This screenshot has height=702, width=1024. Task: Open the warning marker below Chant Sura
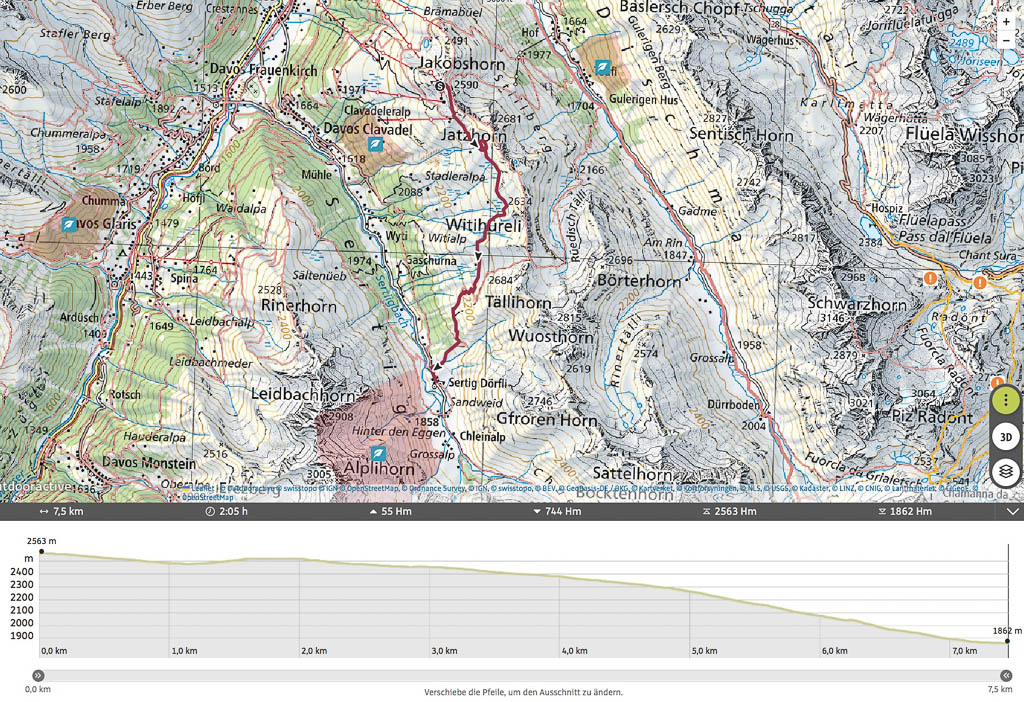tap(980, 283)
